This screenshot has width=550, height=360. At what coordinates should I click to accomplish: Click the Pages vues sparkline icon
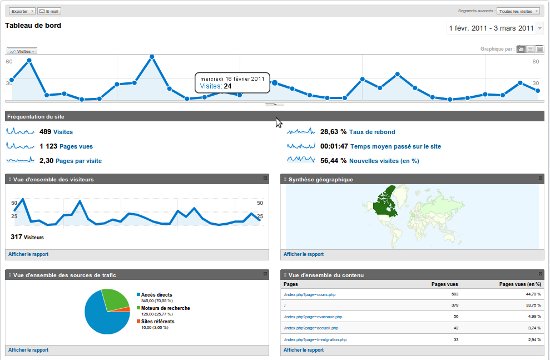20,146
